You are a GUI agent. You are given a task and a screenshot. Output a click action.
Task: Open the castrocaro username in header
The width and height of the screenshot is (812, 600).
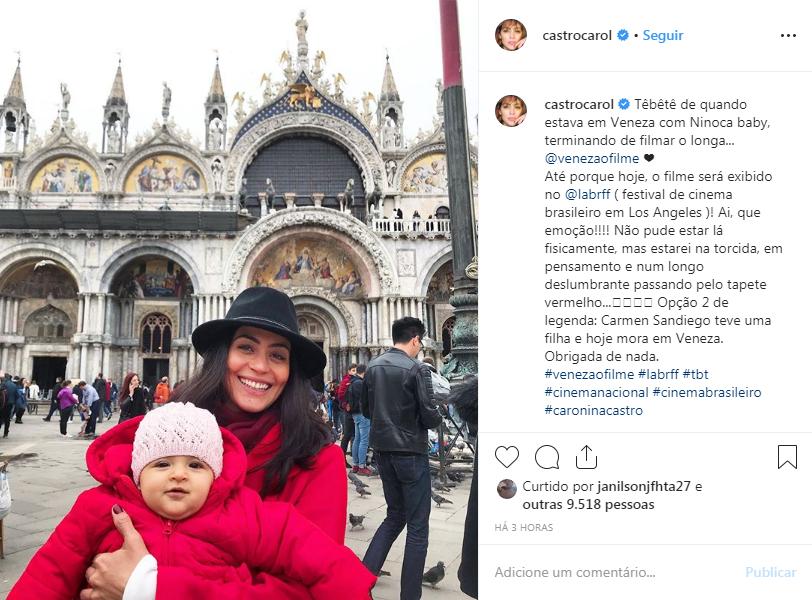577,35
